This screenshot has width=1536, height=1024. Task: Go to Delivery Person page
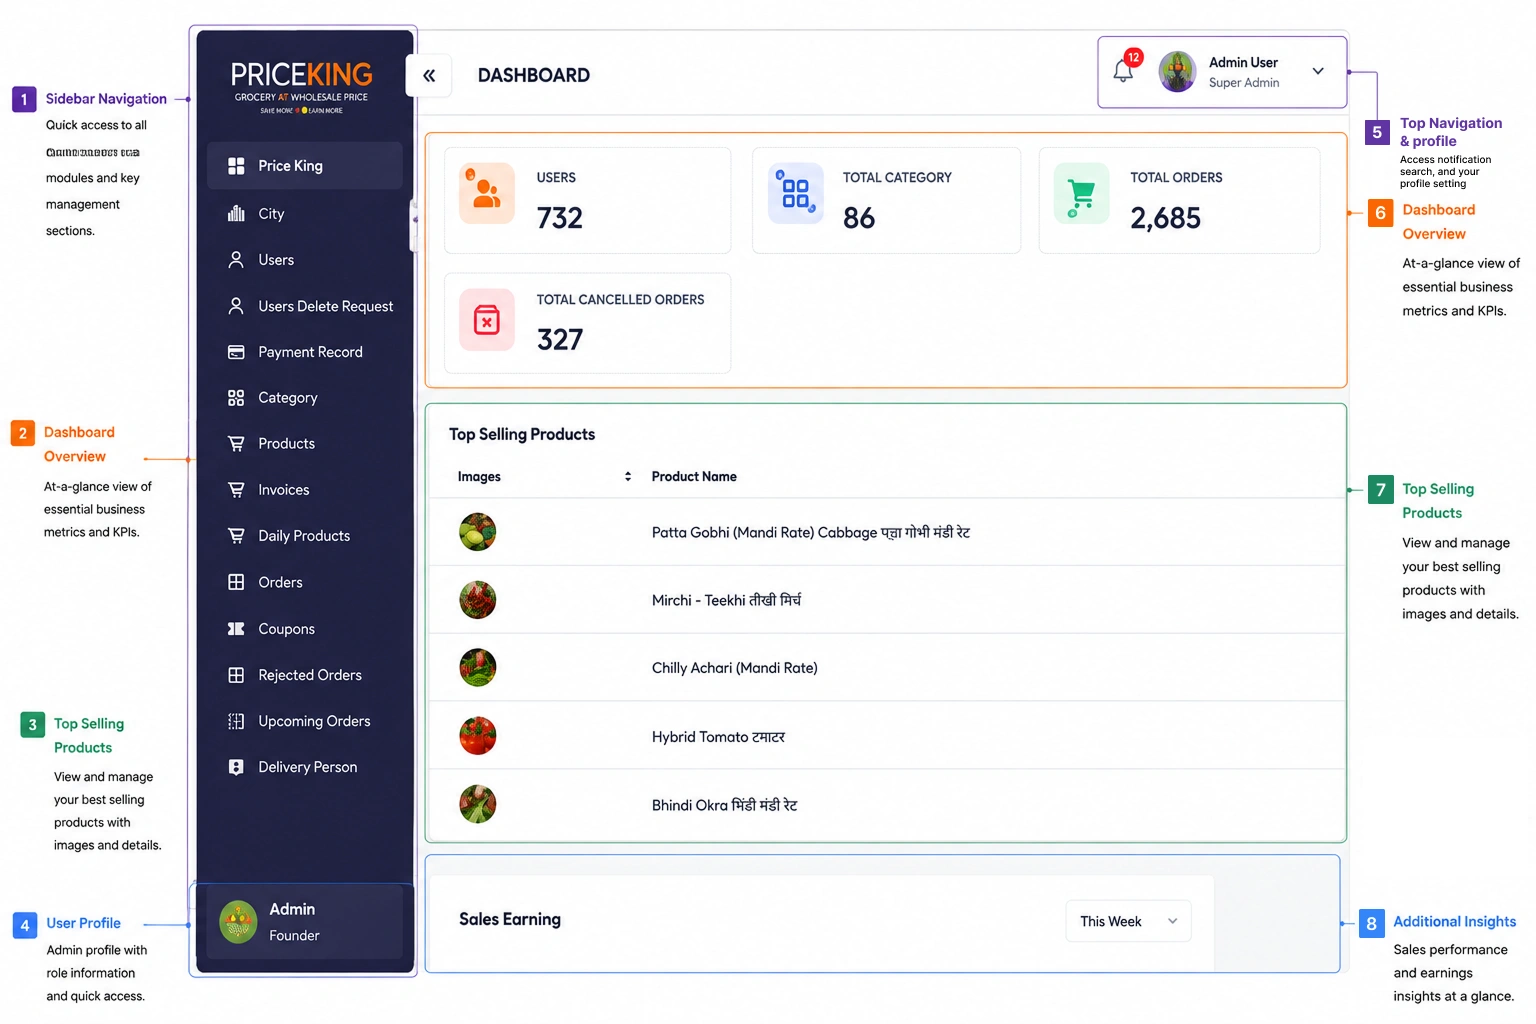click(x=305, y=767)
